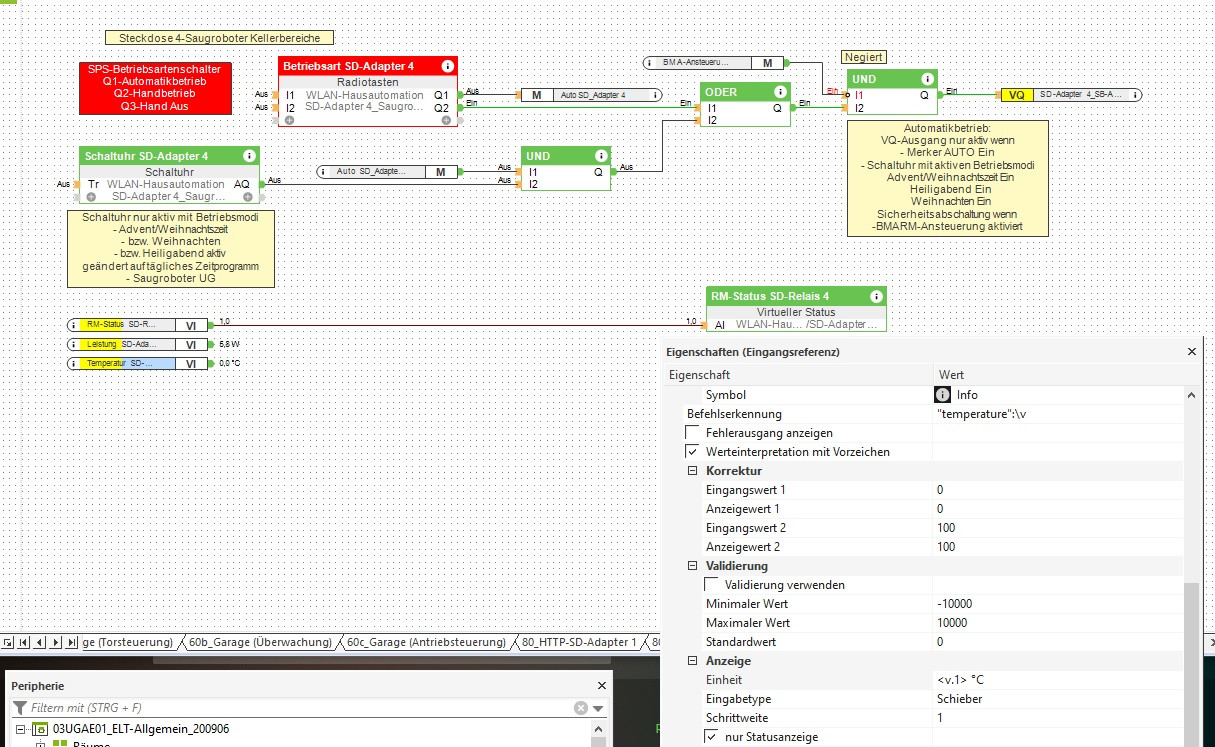The height and width of the screenshot is (747, 1215).
Task: Click plus icon at bottom-left of Betriebsart block
Action: (290, 120)
